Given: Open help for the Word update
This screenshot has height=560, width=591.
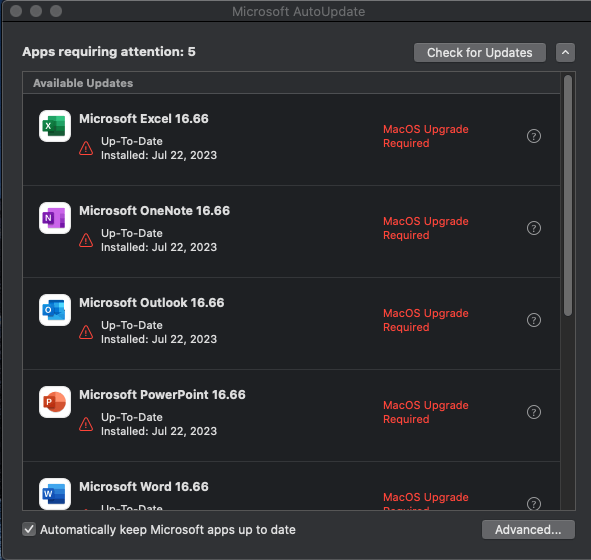Looking at the screenshot, I should click(x=534, y=503).
